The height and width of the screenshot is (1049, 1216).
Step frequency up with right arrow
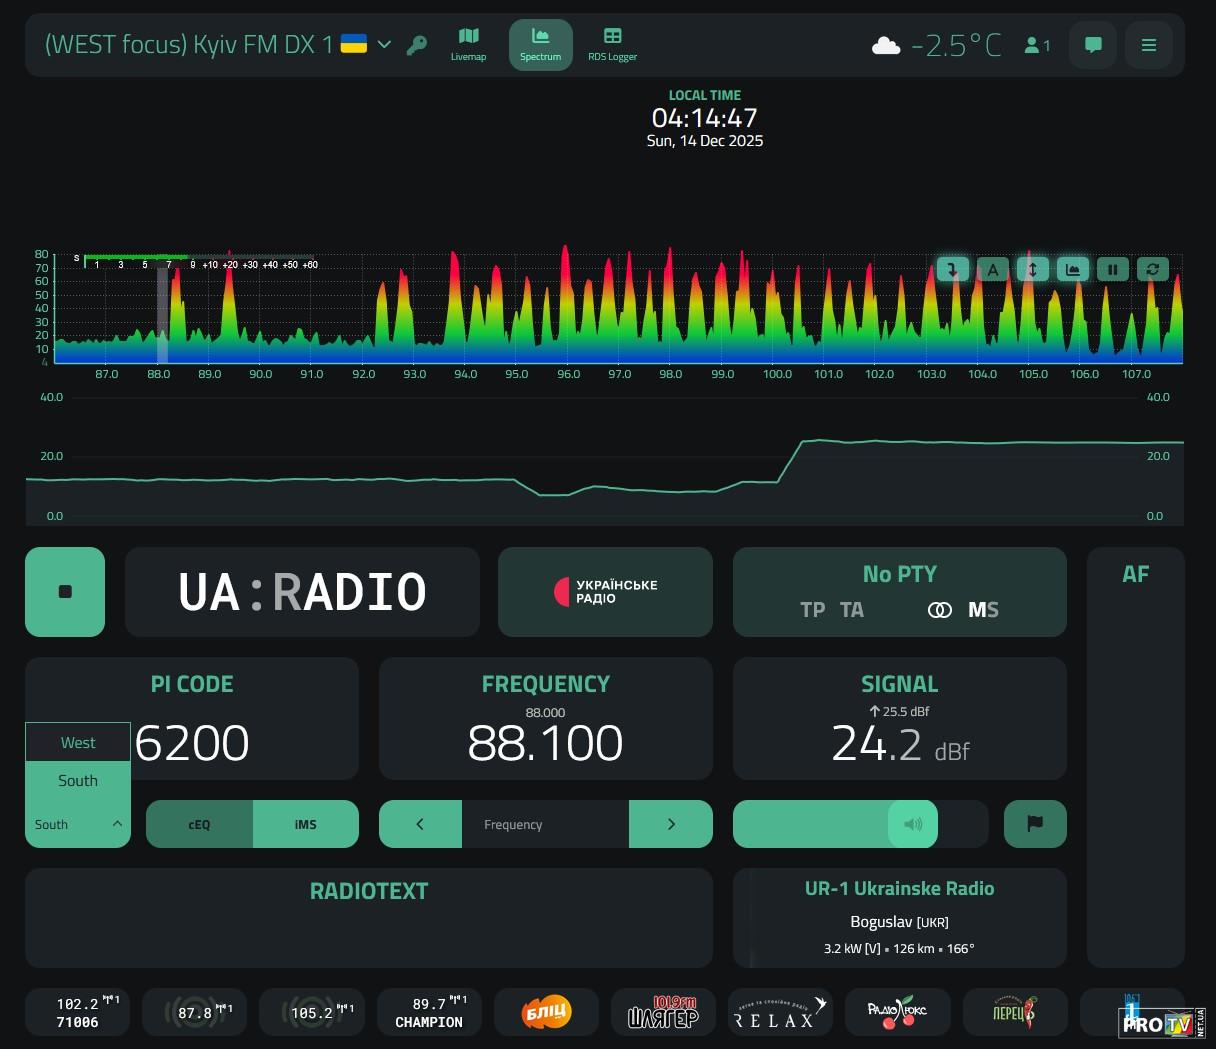pos(671,824)
